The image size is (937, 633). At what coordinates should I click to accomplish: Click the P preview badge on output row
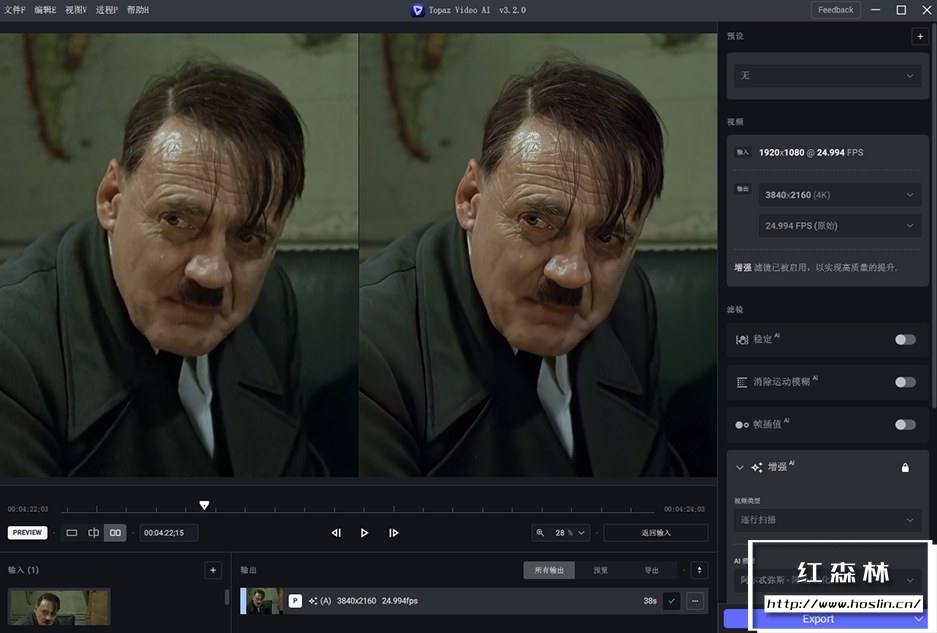pos(295,601)
